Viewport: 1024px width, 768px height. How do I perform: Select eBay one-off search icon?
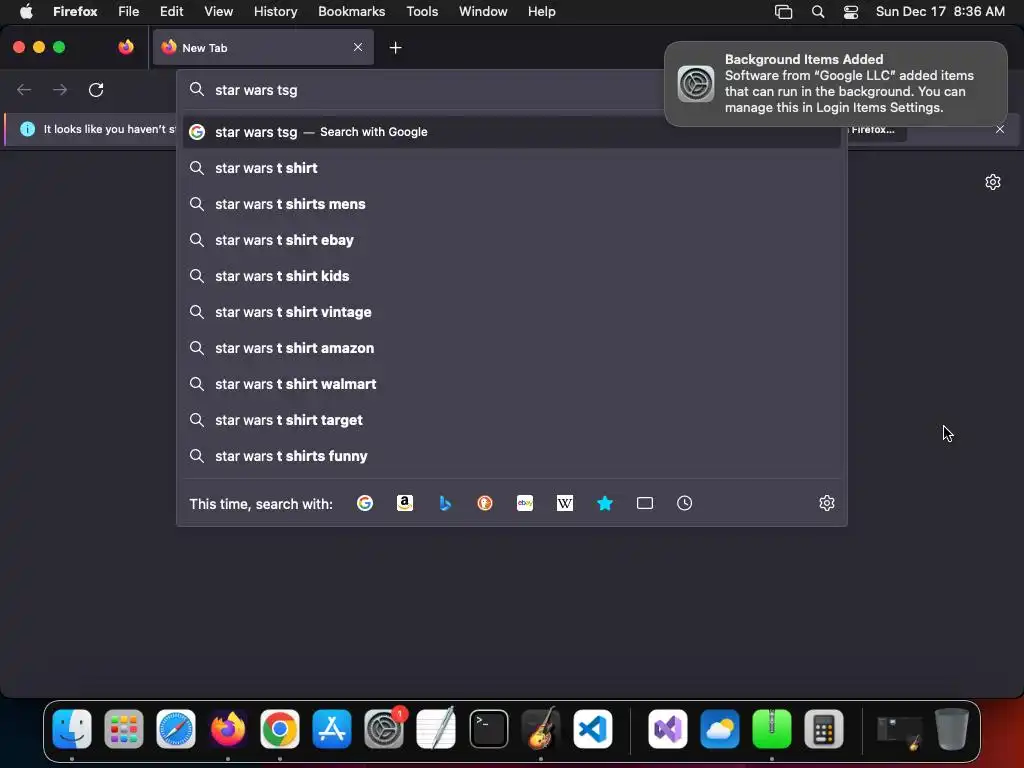(x=525, y=503)
